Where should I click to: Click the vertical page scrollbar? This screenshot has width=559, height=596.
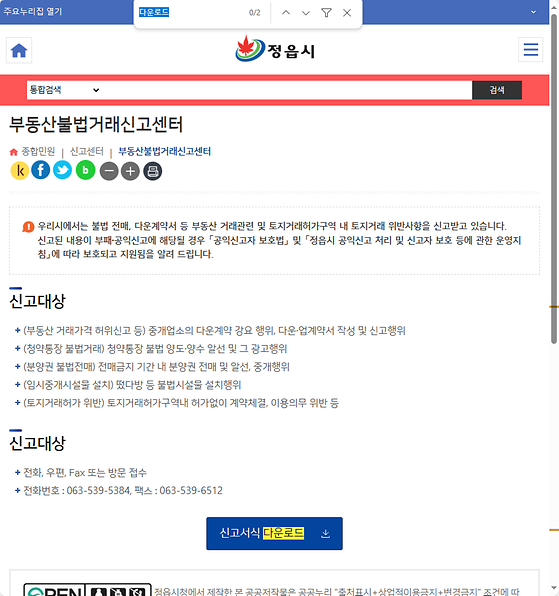pos(554,179)
